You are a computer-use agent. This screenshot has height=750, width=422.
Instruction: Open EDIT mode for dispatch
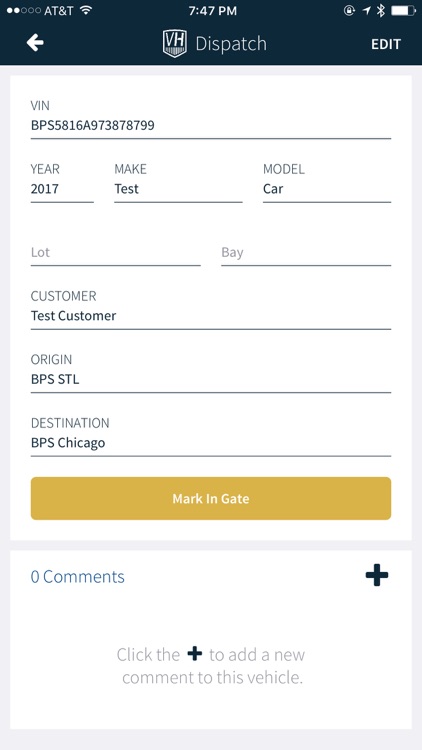pyautogui.click(x=386, y=44)
